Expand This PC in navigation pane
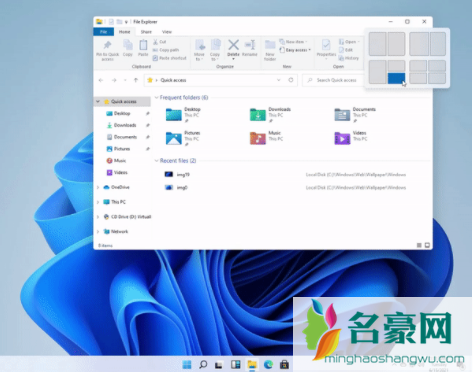473x372 pixels. click(x=98, y=202)
